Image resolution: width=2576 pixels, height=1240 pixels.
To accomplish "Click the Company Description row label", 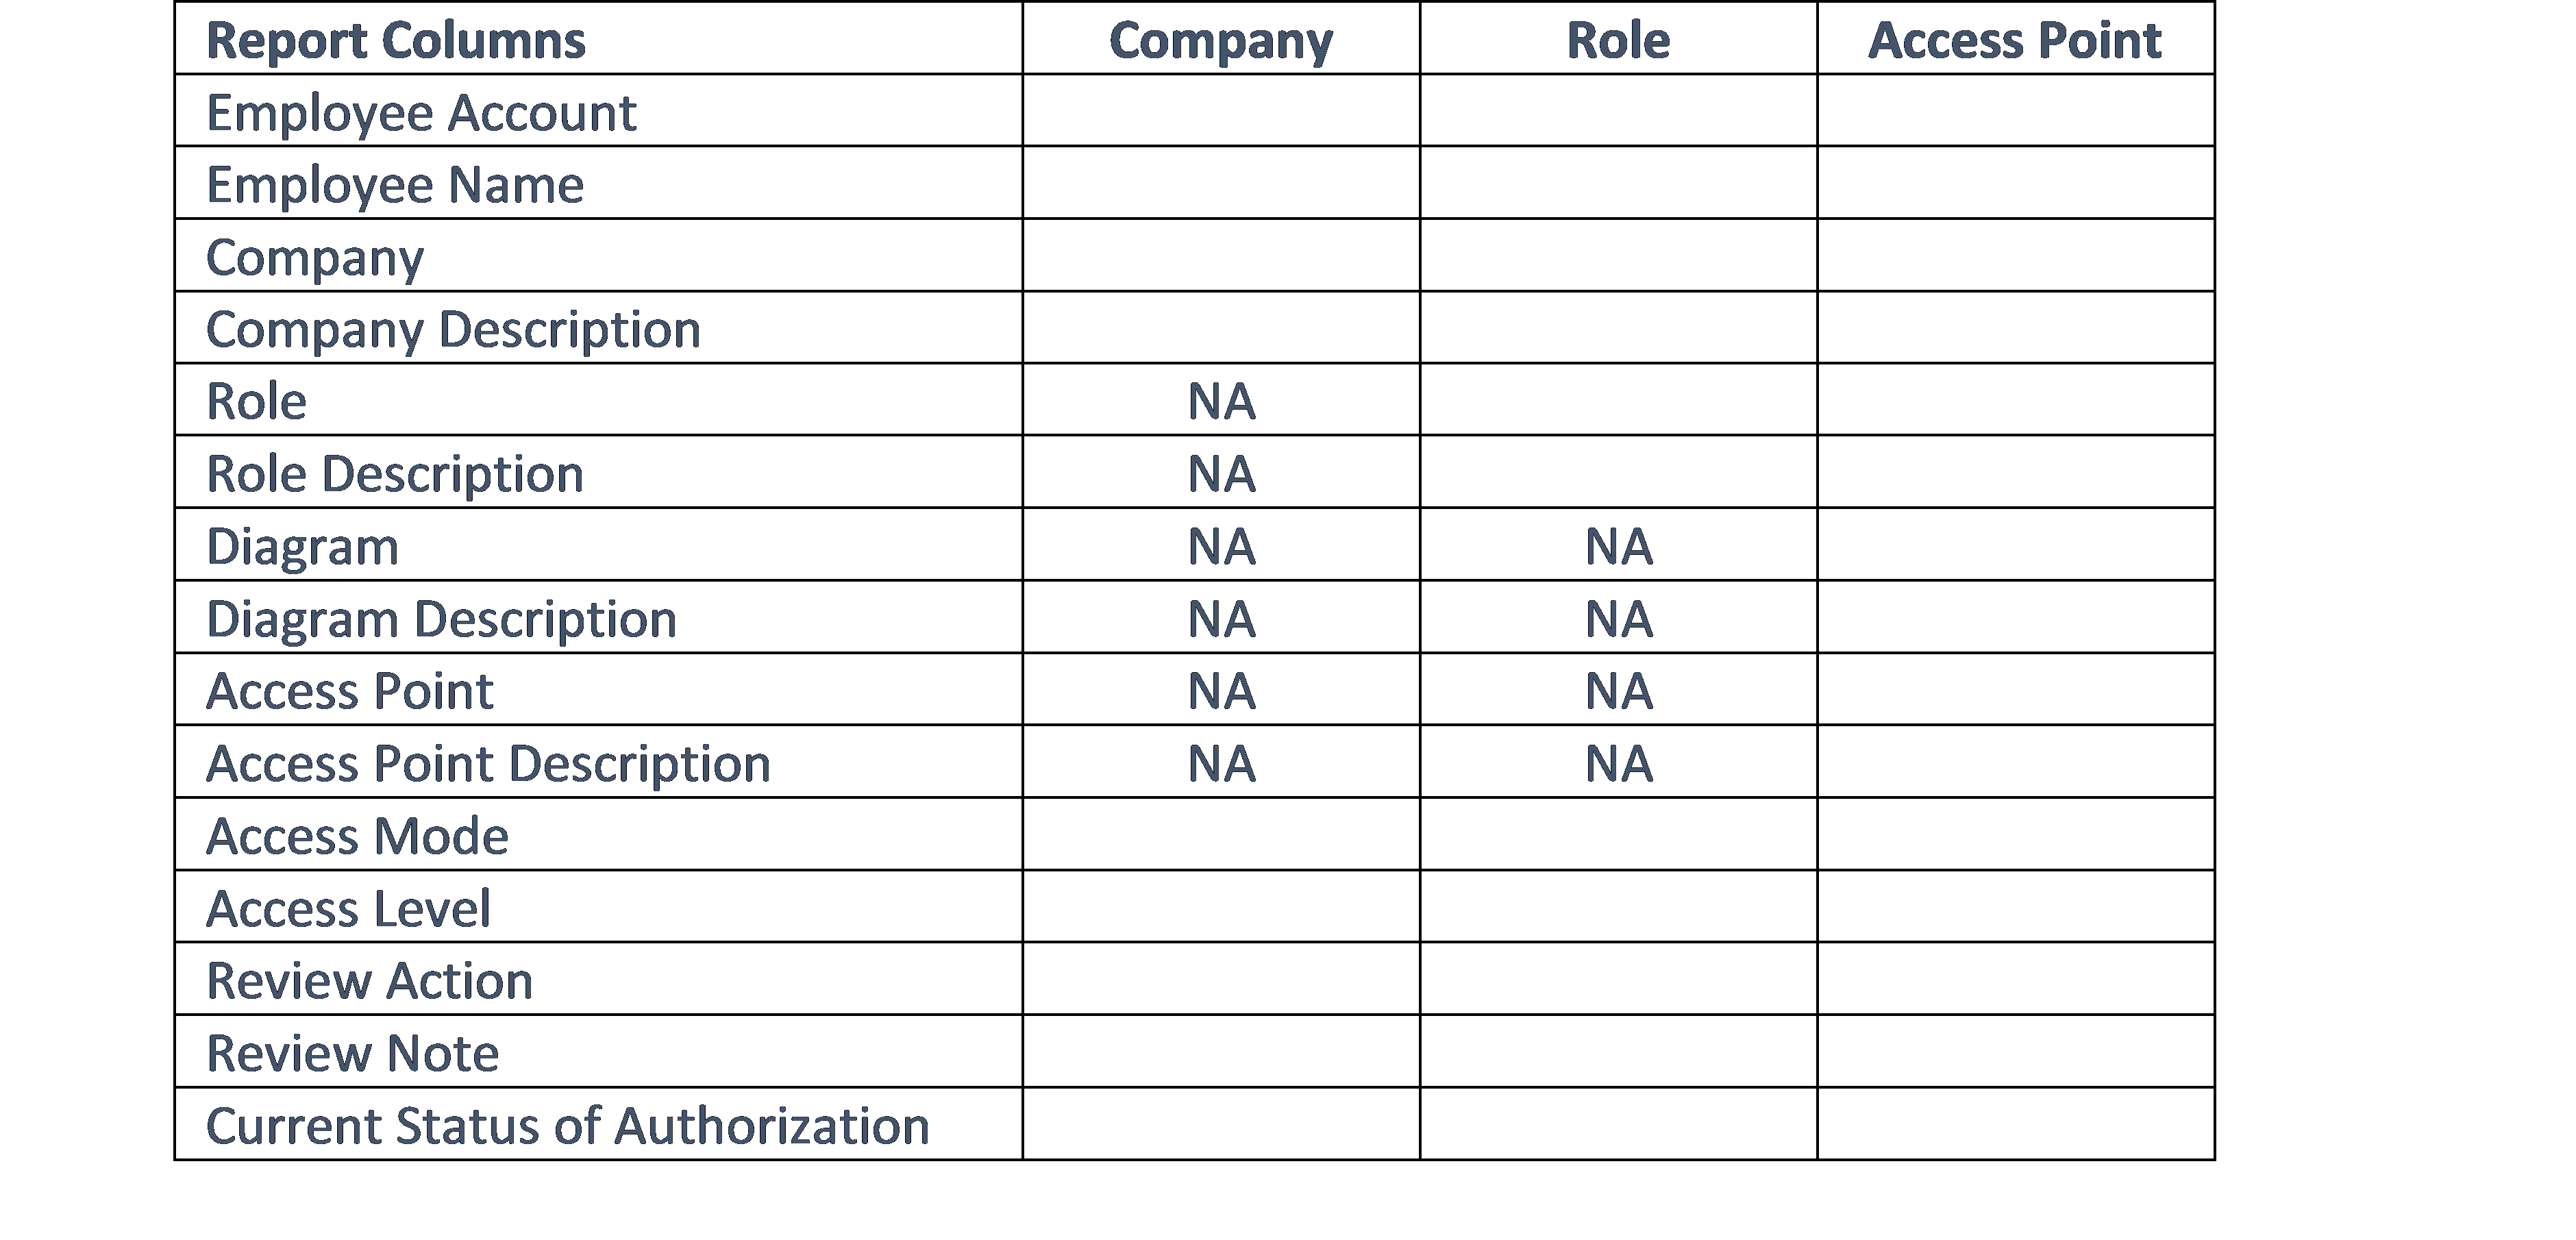I will tap(453, 330).
